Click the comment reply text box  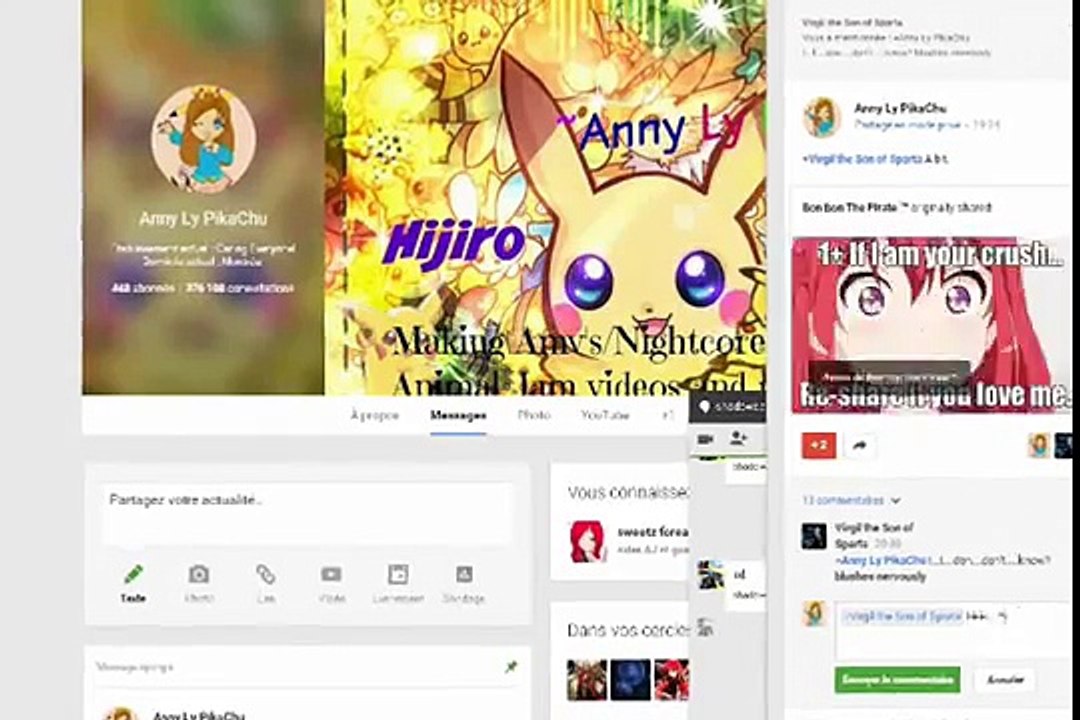[x=952, y=630]
